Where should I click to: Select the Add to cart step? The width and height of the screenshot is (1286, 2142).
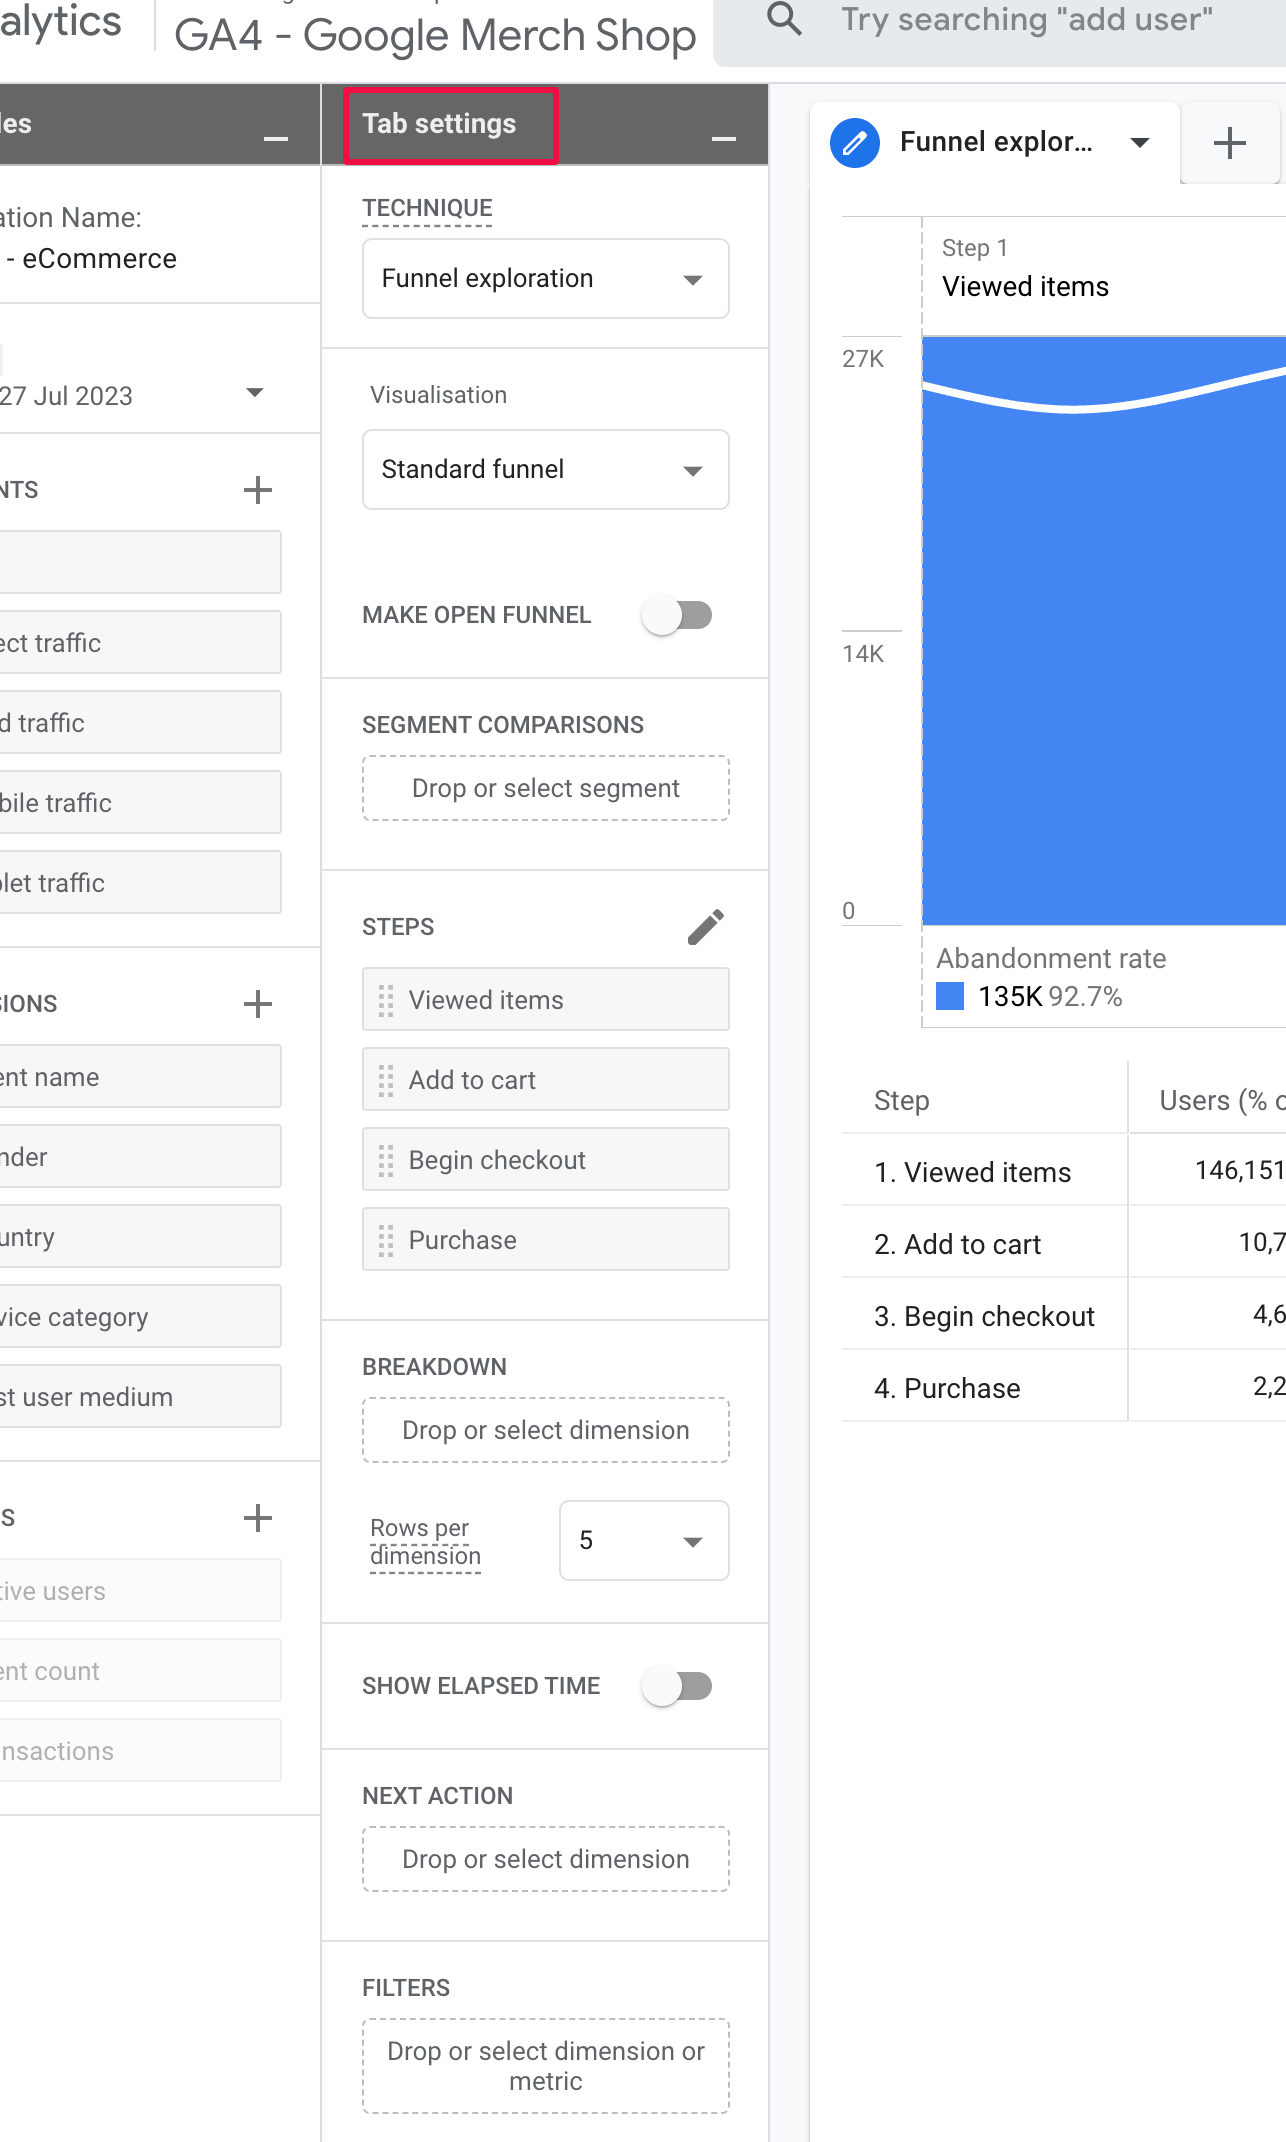click(546, 1079)
